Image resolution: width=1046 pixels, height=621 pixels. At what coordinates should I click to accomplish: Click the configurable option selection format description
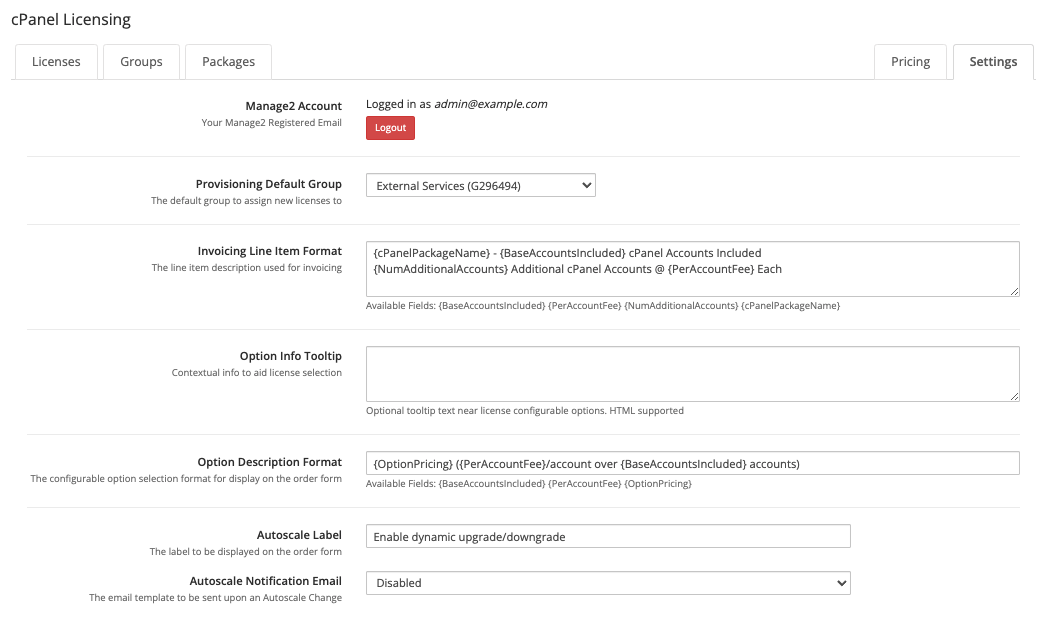(x=186, y=479)
